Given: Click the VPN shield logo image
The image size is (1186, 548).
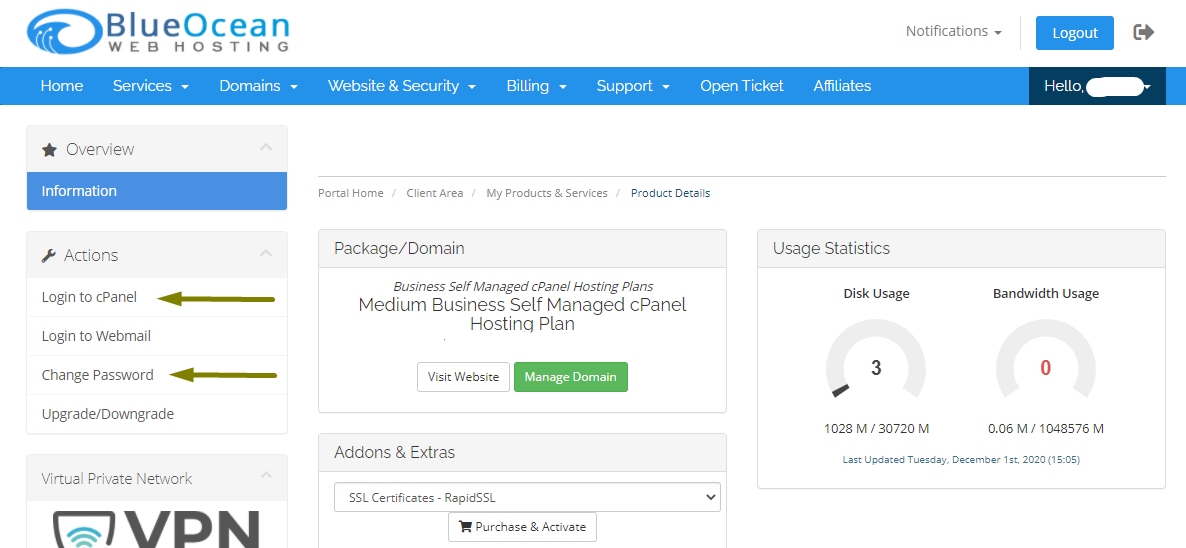Looking at the screenshot, I should (x=156, y=528).
